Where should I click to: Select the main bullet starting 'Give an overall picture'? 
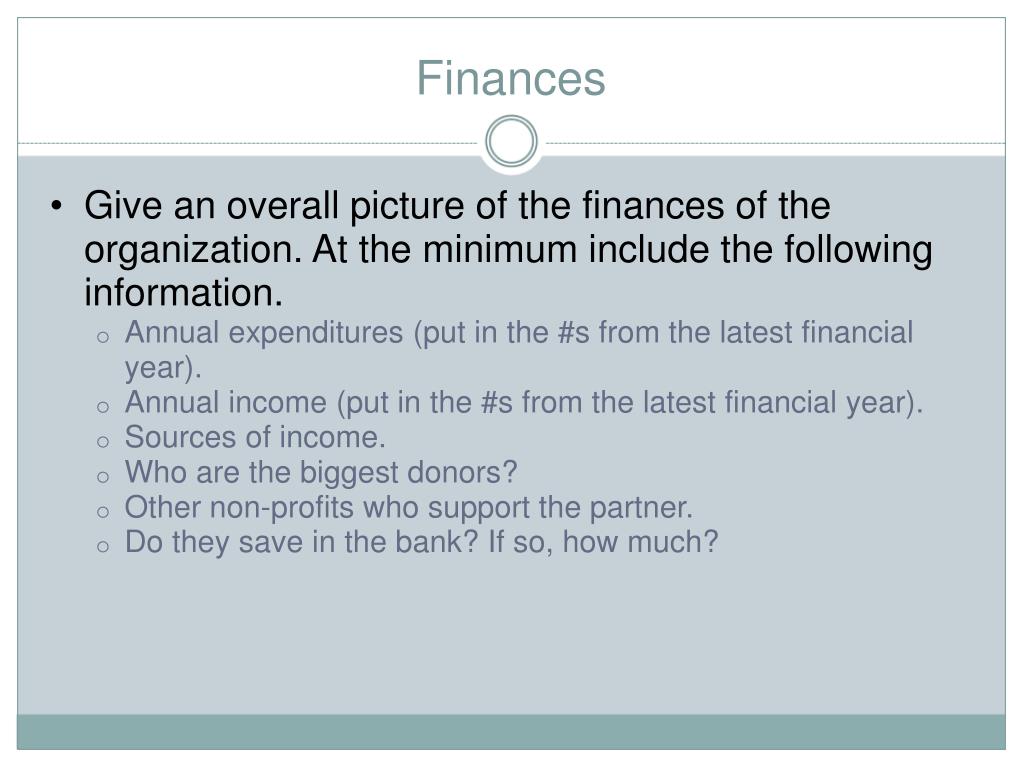[508, 248]
